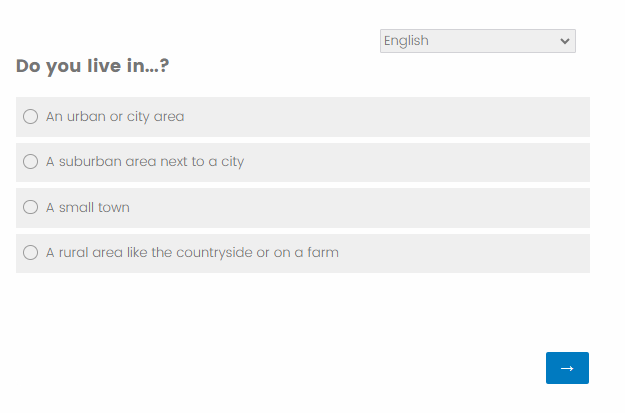Proceed to the next survey page
The height and width of the screenshot is (413, 625).
[567, 368]
